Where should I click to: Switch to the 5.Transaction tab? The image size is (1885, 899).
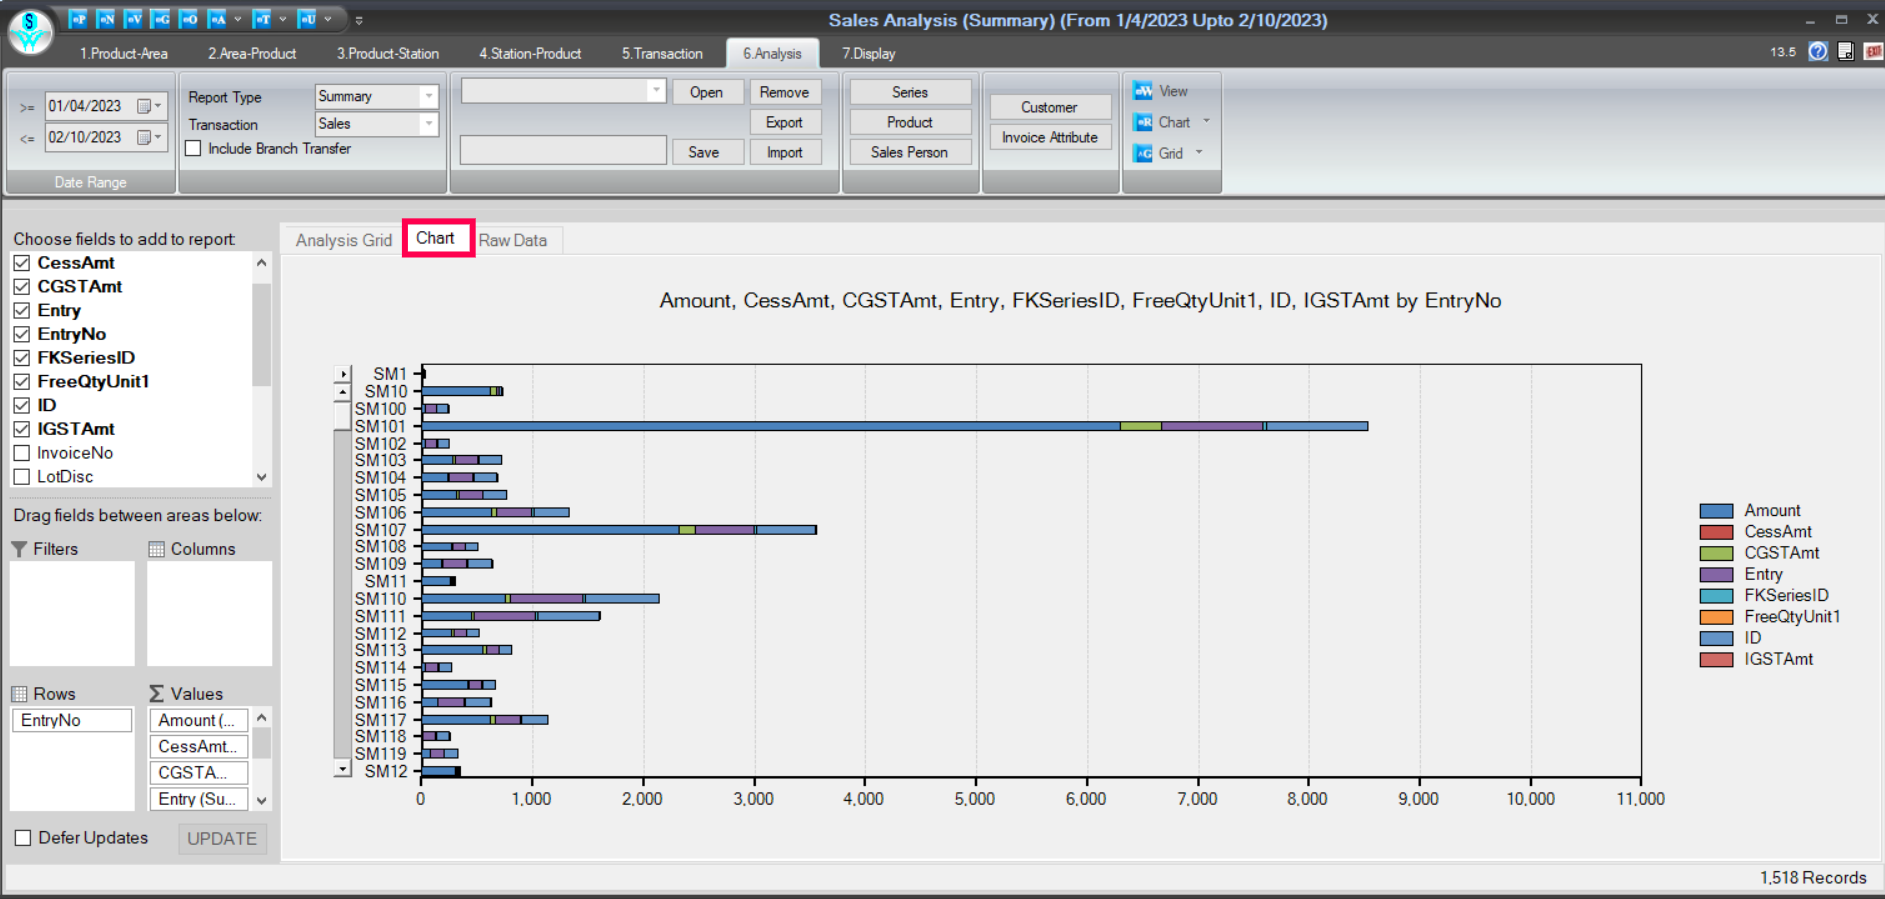click(x=662, y=54)
